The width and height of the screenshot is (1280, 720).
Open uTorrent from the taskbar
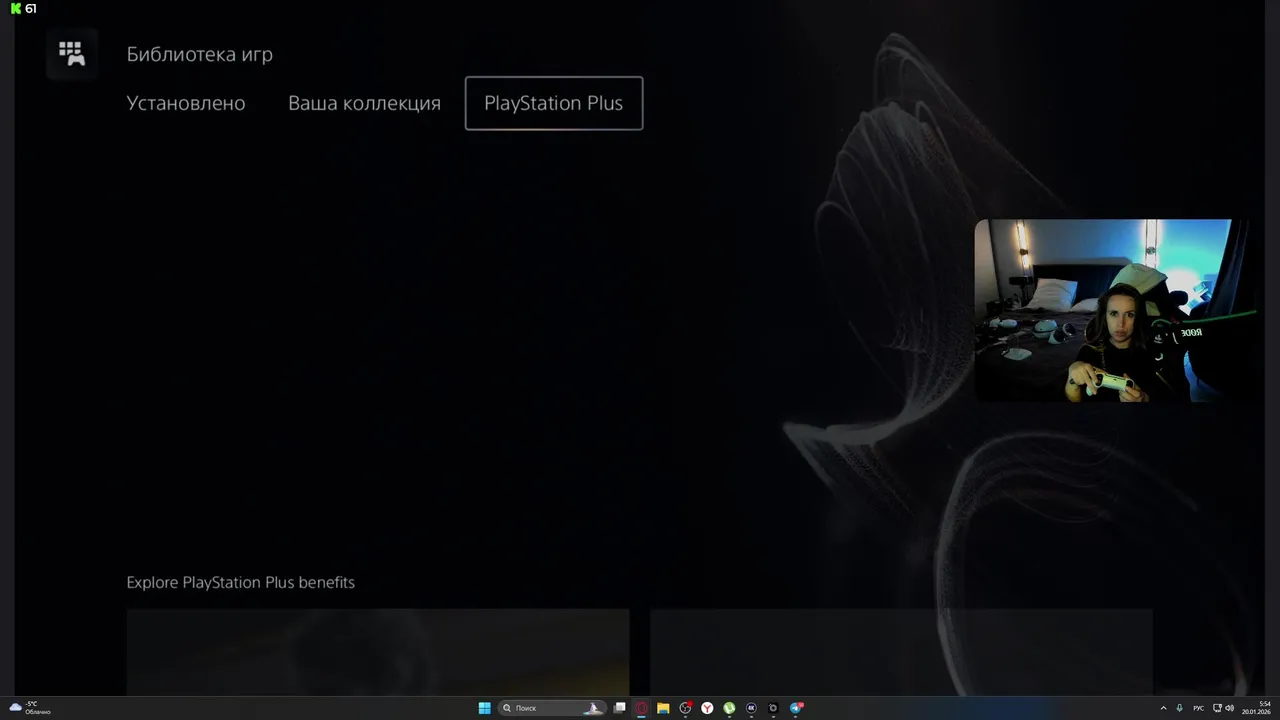click(729, 708)
